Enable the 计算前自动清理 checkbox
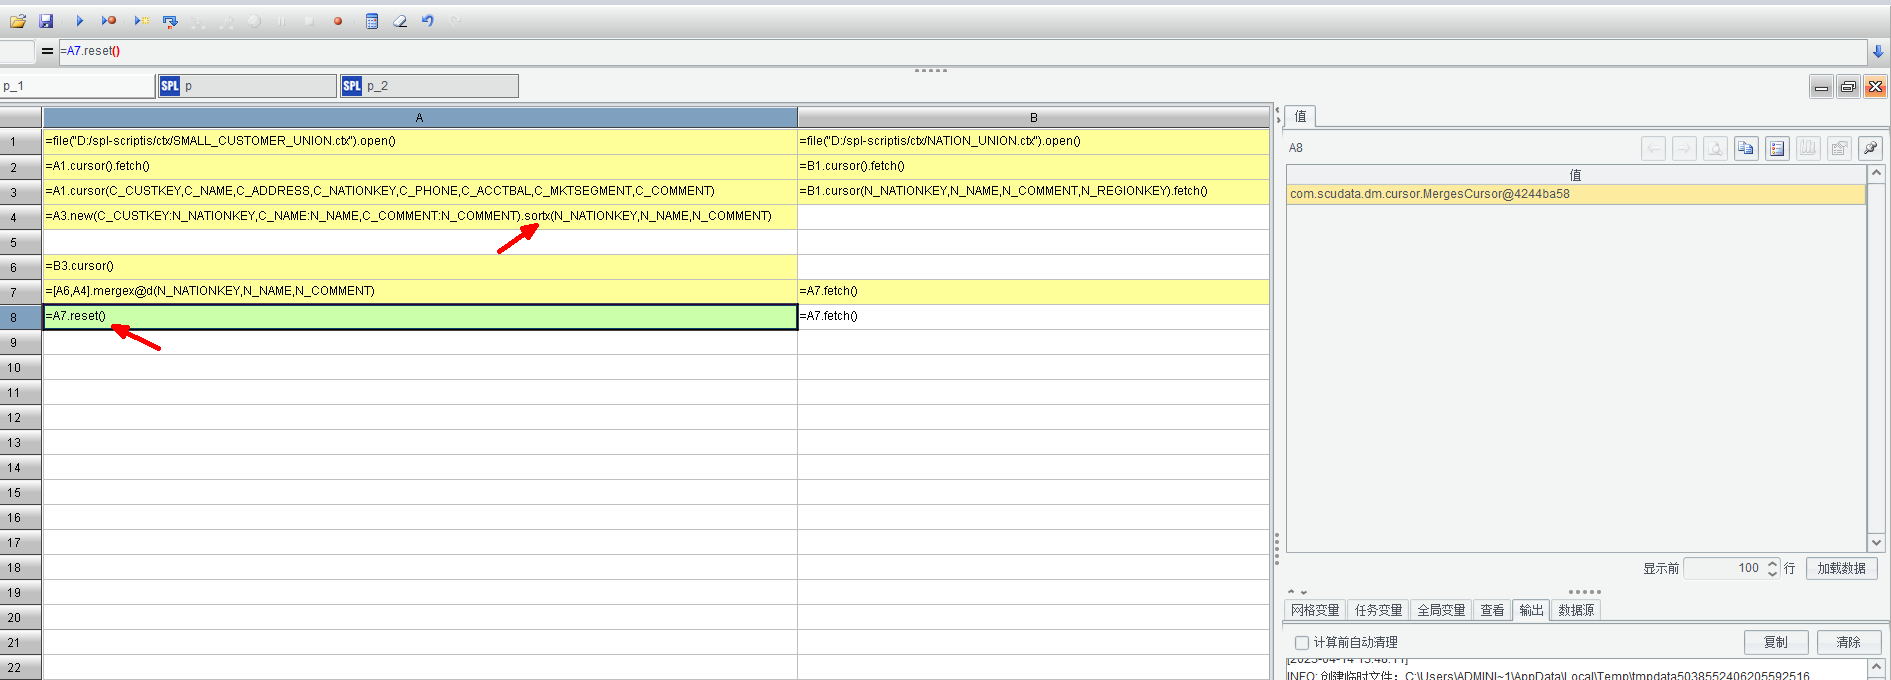The width and height of the screenshot is (1891, 680). [1302, 643]
